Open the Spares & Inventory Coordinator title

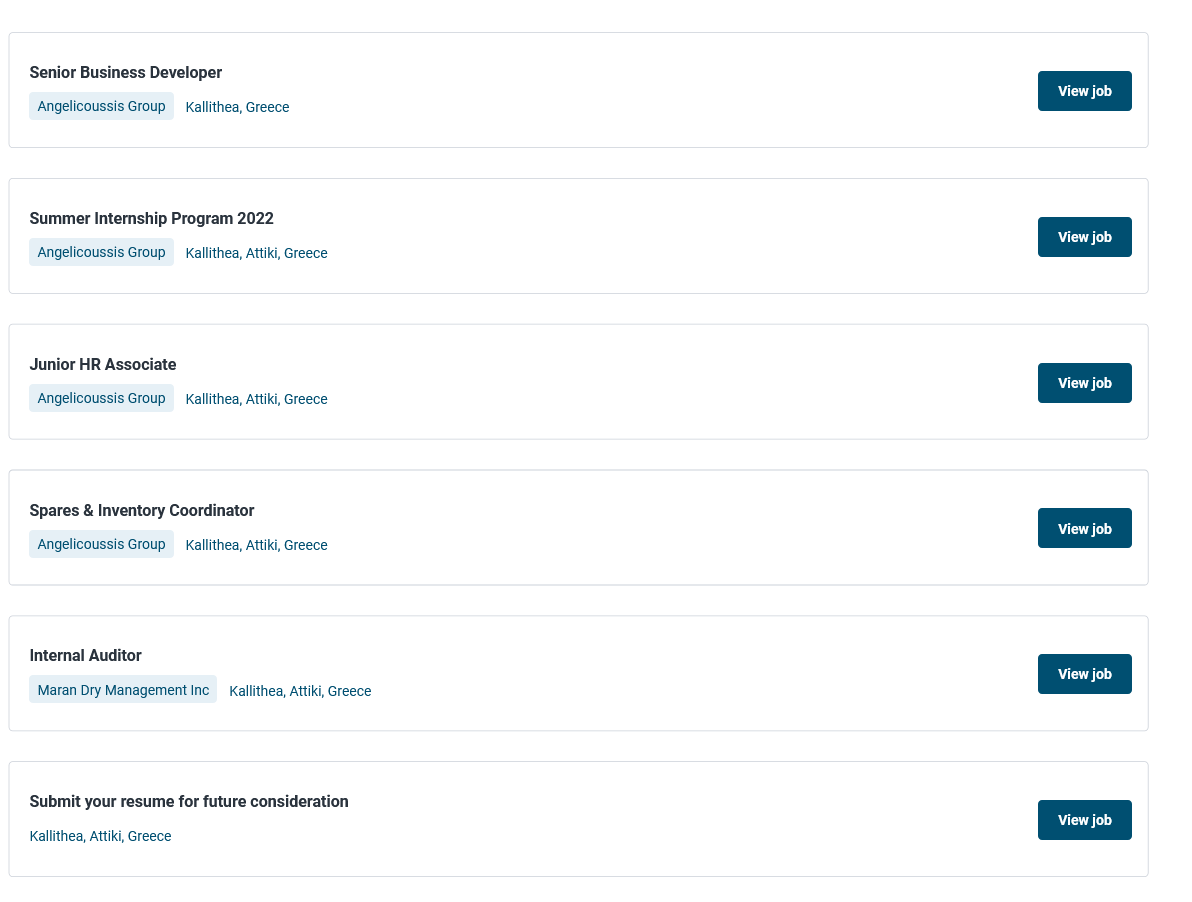tap(141, 510)
